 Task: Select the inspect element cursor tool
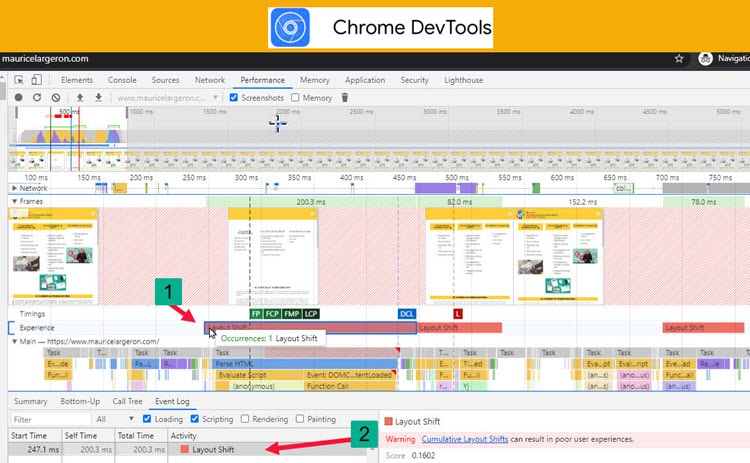click(19, 80)
